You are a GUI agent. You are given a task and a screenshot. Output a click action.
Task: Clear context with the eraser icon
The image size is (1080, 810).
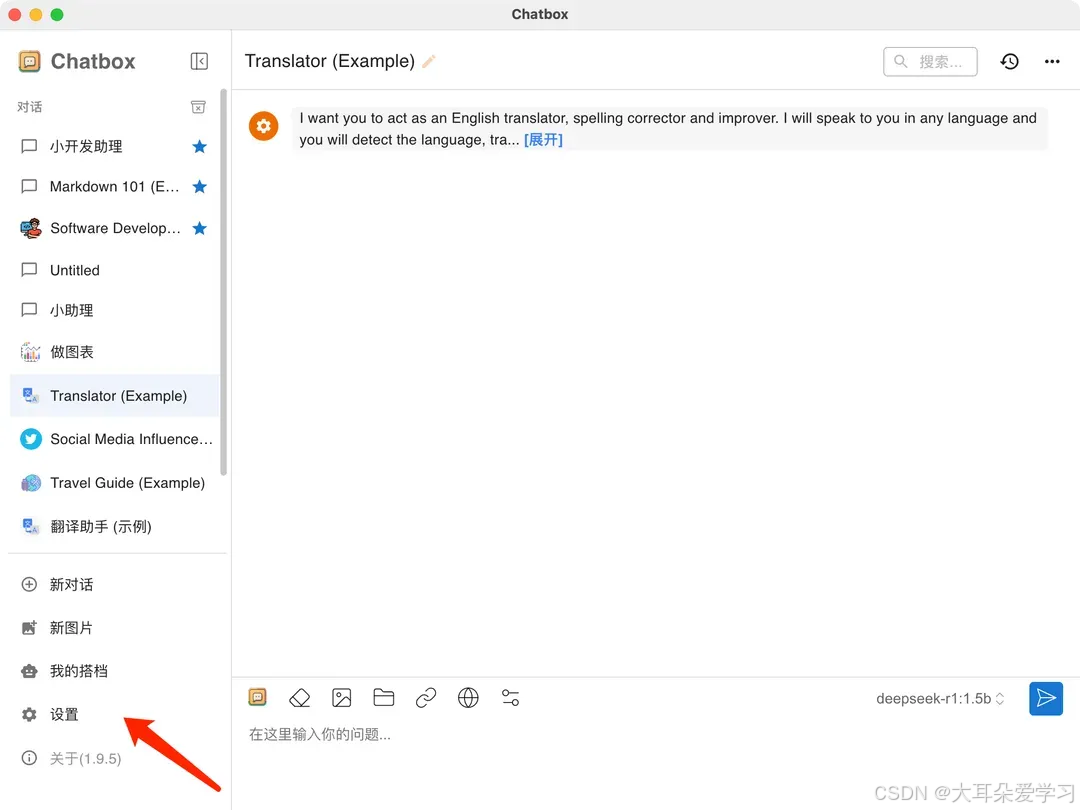(300, 698)
